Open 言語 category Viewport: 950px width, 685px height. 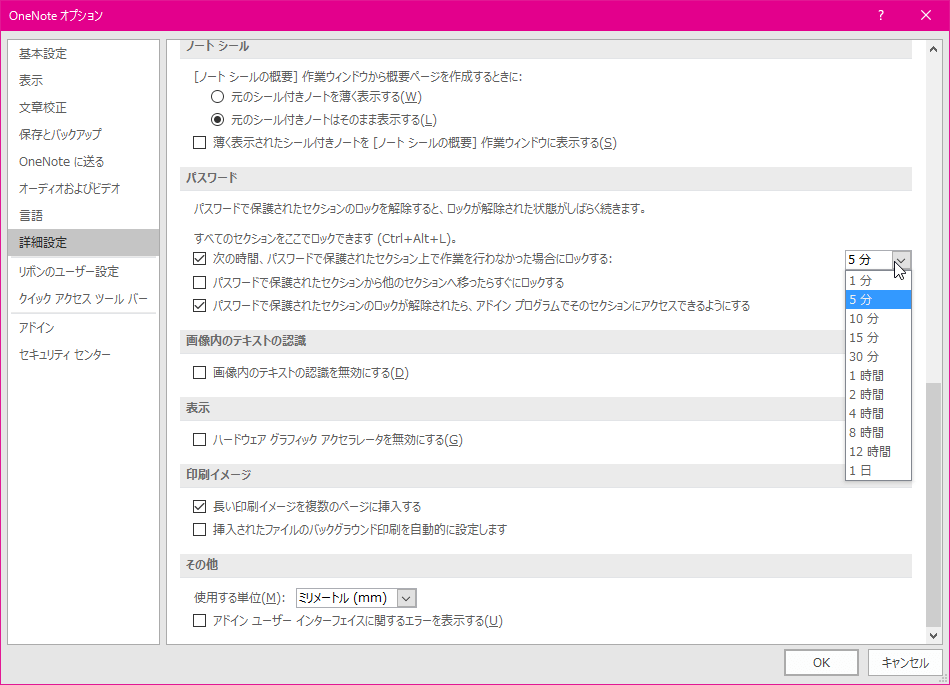84,216
